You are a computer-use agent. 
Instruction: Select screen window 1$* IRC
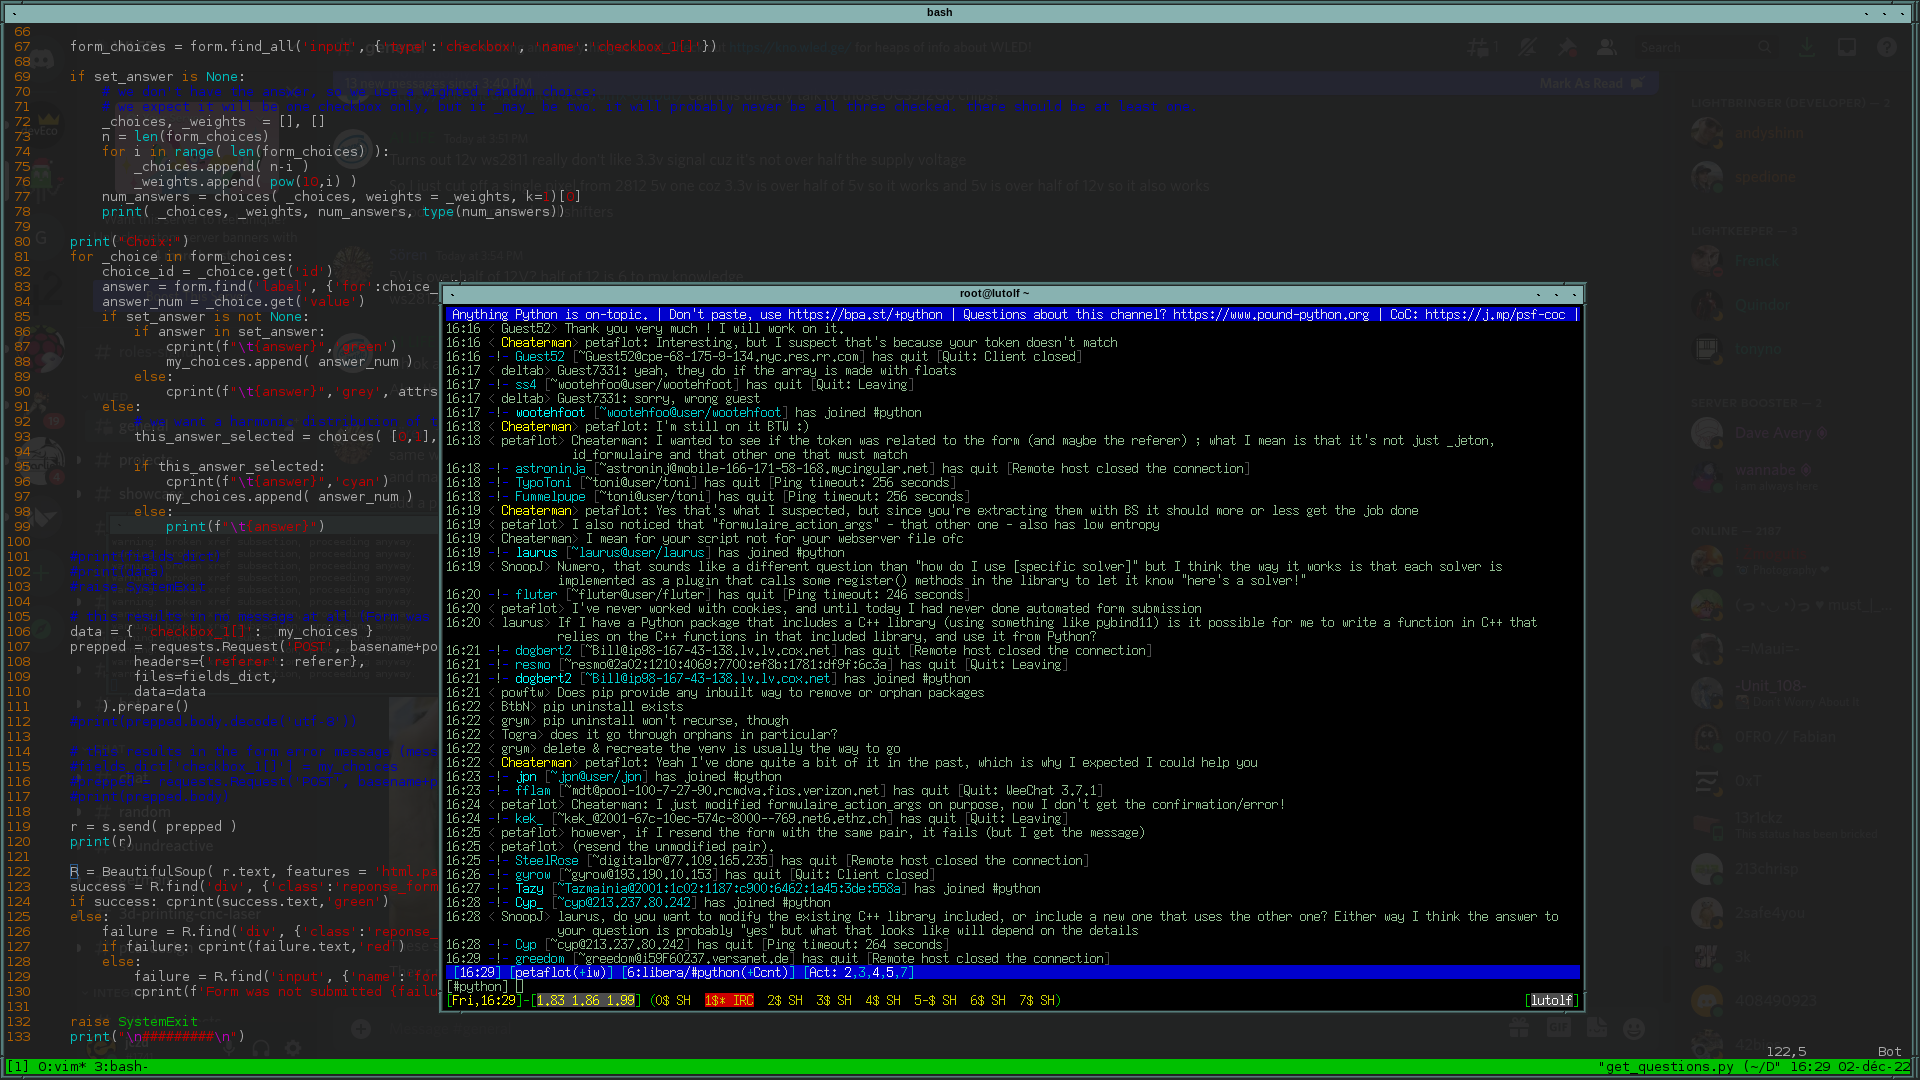coord(729,1000)
